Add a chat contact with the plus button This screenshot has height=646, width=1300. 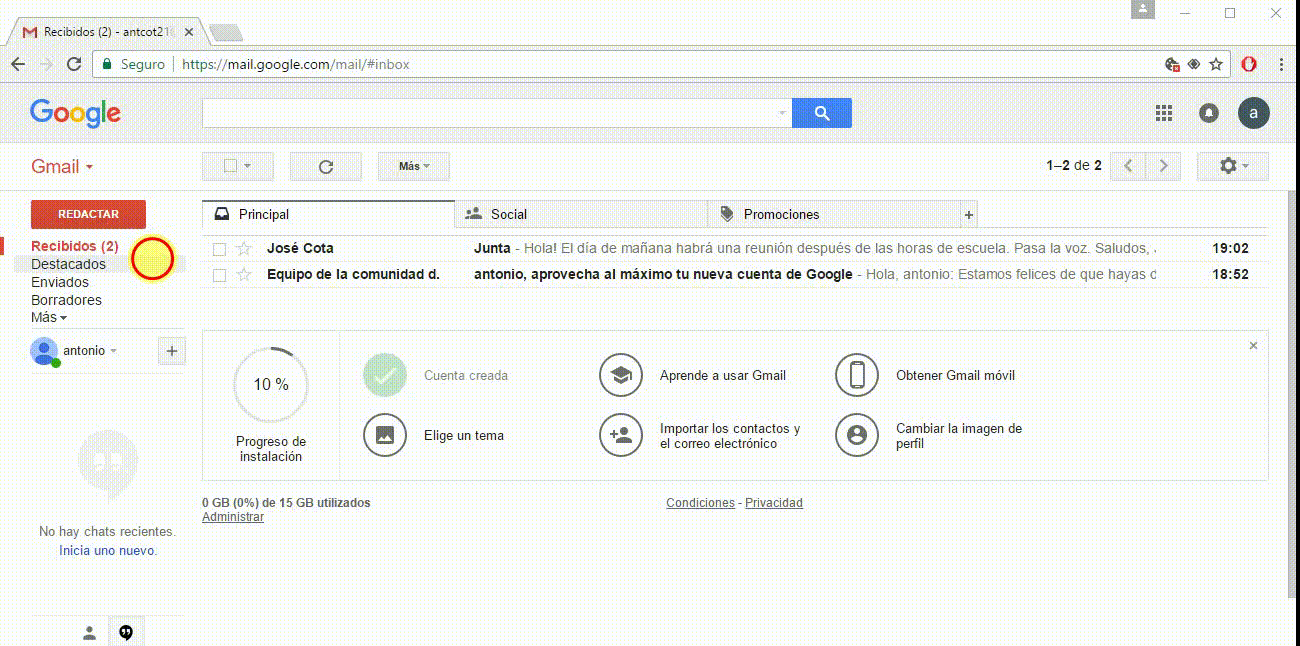[172, 351]
